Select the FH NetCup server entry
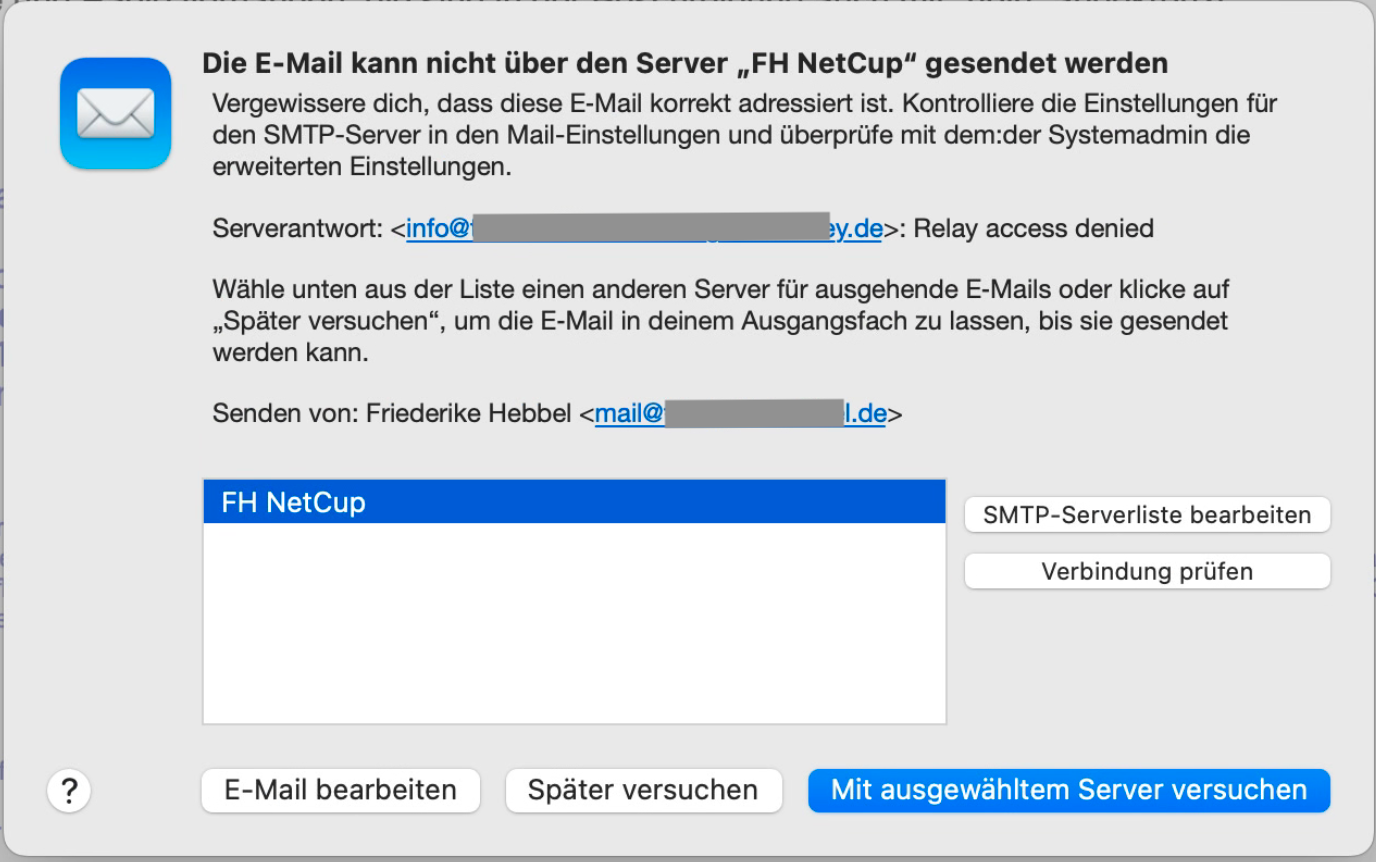1376x862 pixels. coord(573,502)
